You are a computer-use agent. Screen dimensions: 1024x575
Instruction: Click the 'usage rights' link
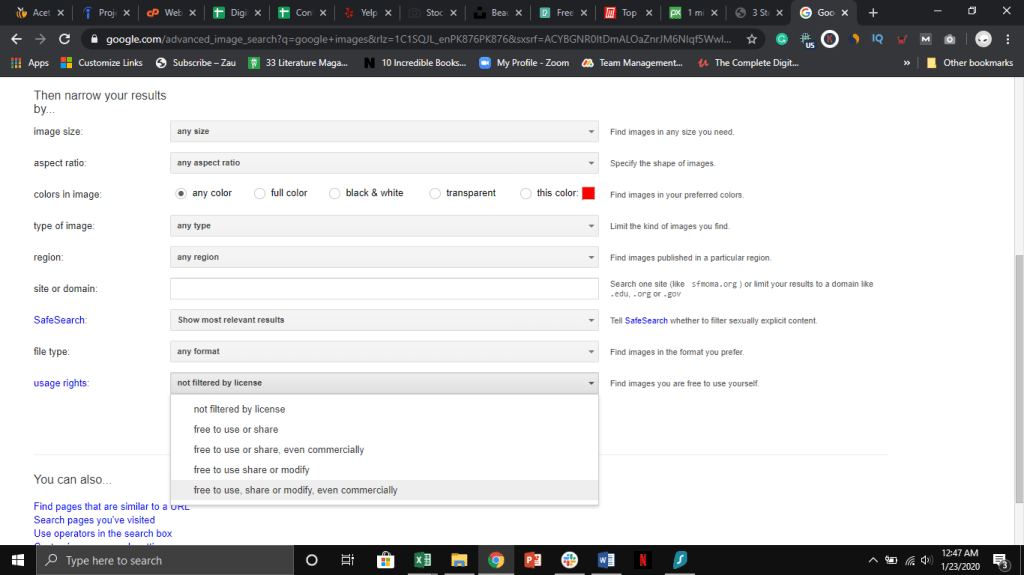coord(61,383)
